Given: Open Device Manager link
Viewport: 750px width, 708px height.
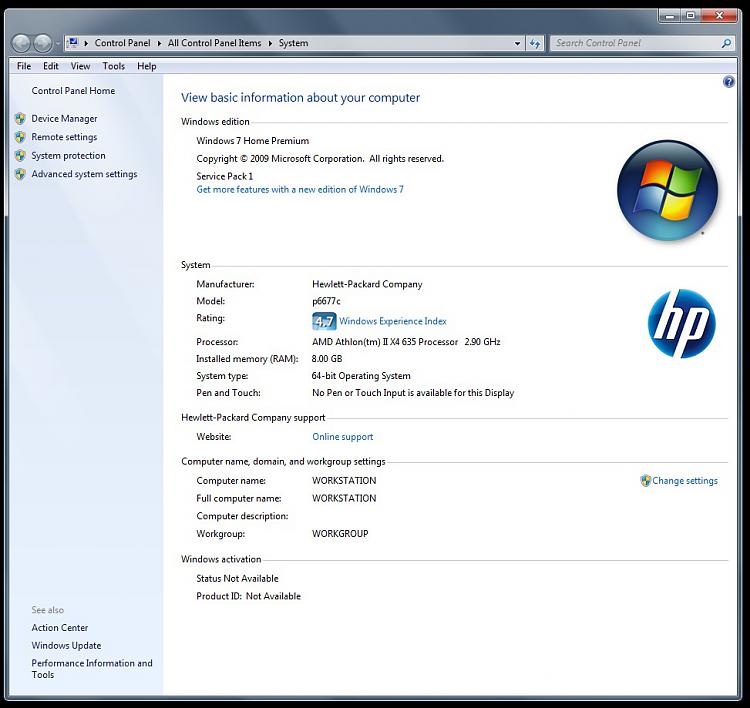Looking at the screenshot, I should pyautogui.click(x=64, y=119).
